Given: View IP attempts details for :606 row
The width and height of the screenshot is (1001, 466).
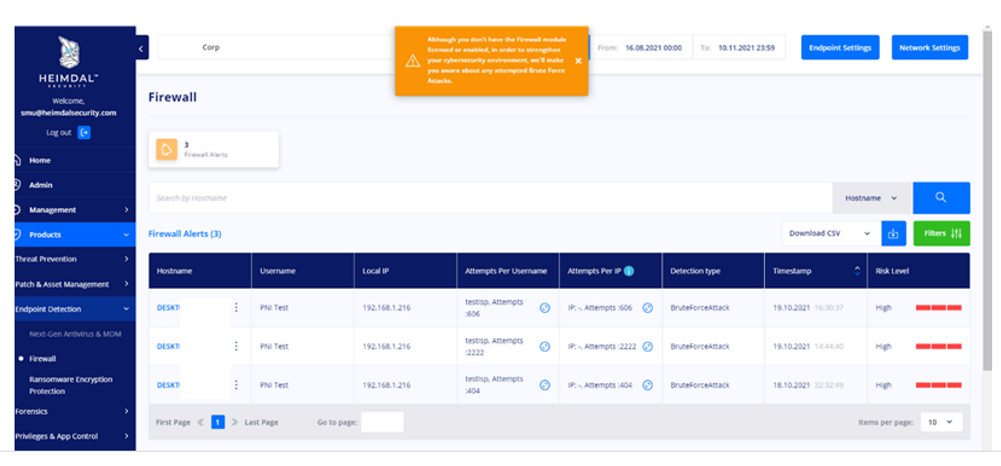Looking at the screenshot, I should coord(647,308).
